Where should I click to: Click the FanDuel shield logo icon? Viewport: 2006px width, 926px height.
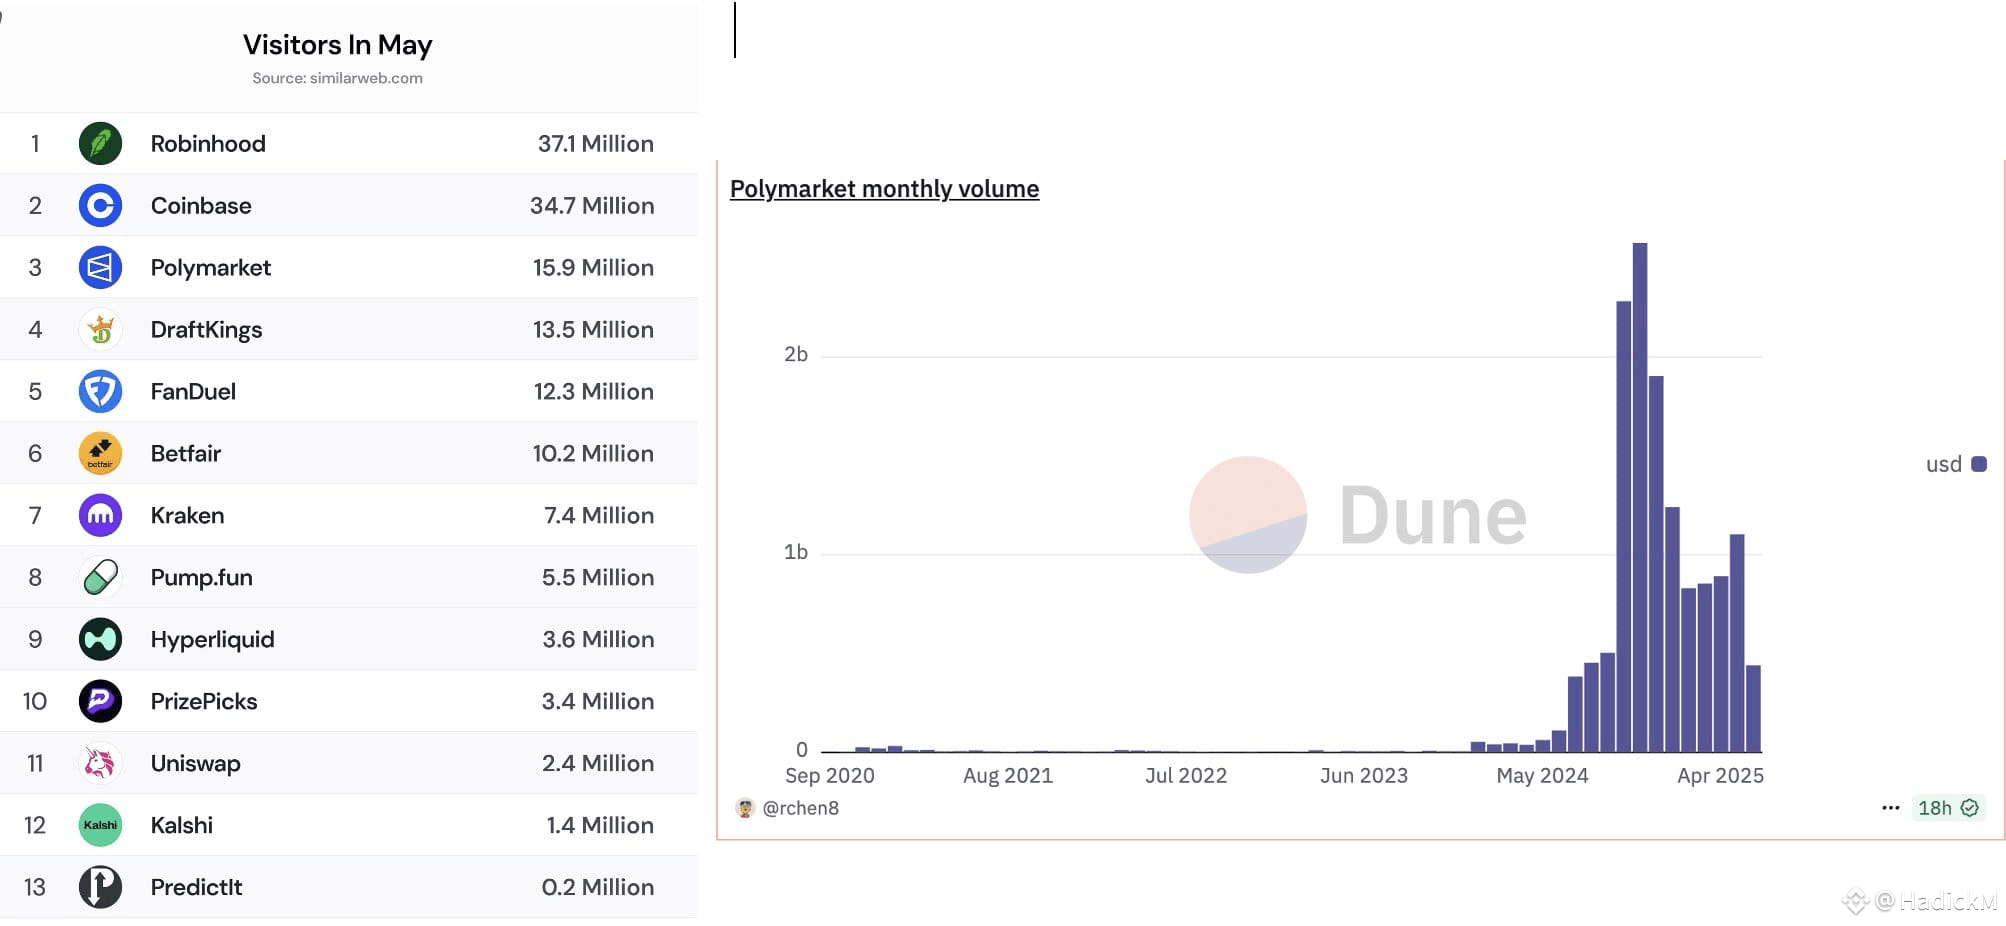click(x=100, y=391)
